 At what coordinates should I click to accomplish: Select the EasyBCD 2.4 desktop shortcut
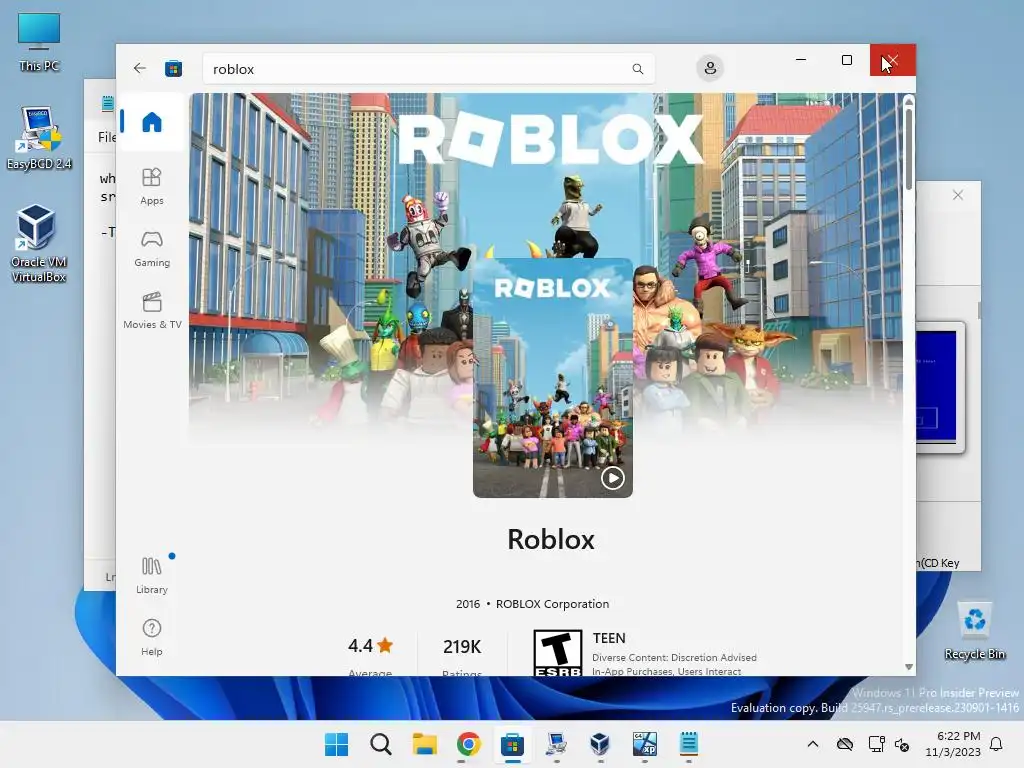[39, 138]
